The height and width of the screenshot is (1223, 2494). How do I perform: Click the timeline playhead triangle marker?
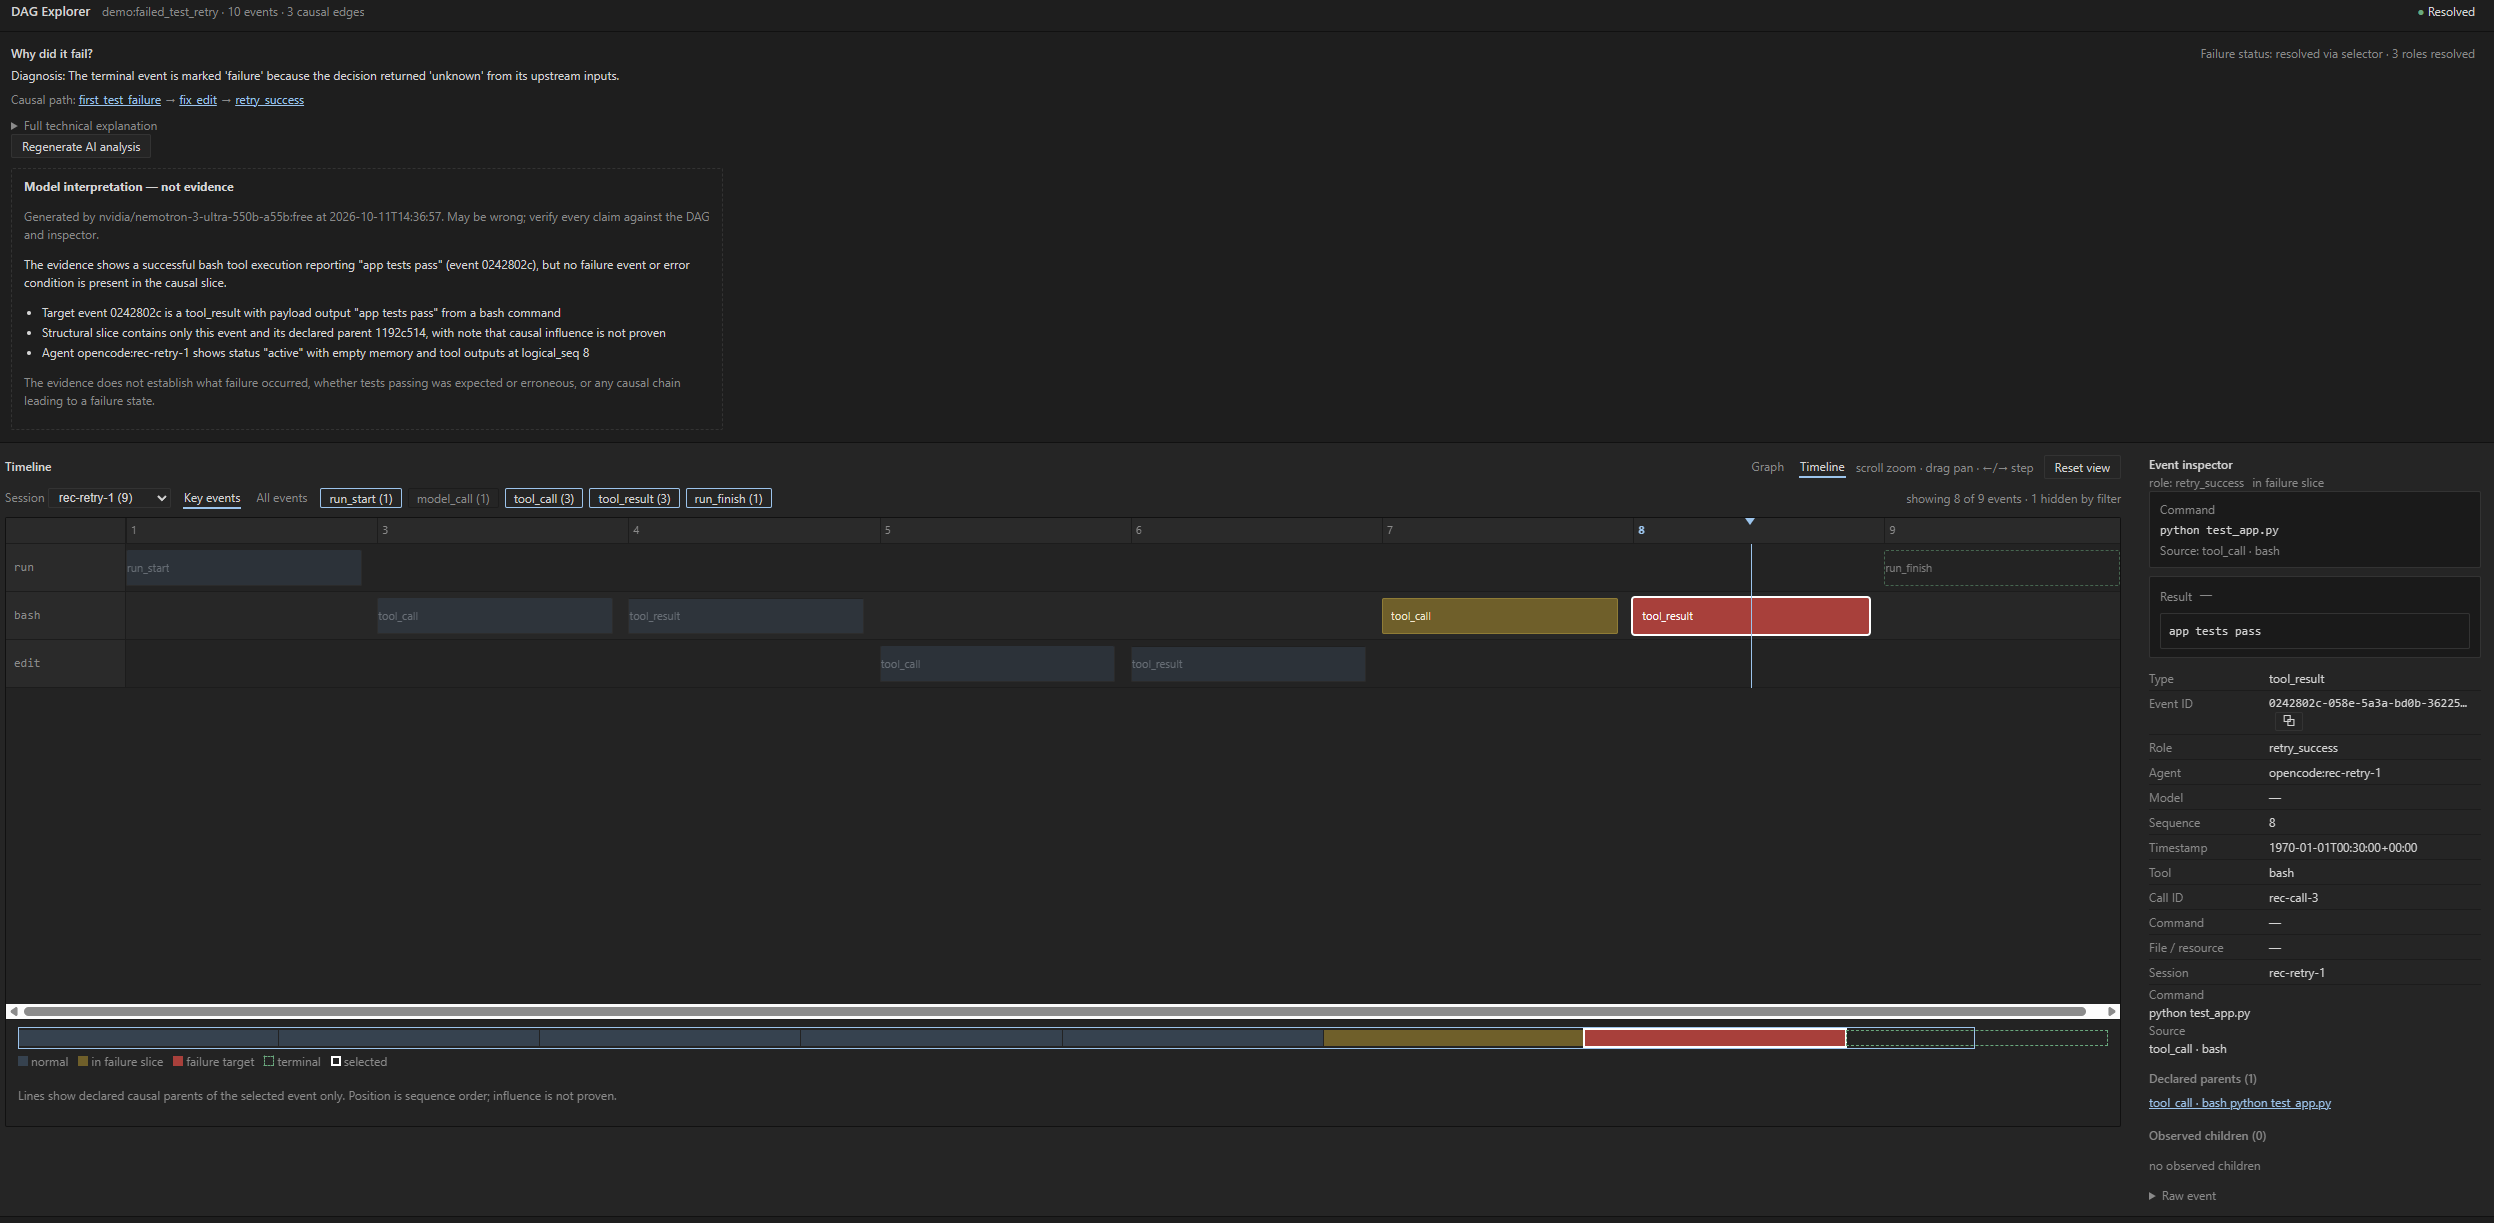(x=1749, y=522)
